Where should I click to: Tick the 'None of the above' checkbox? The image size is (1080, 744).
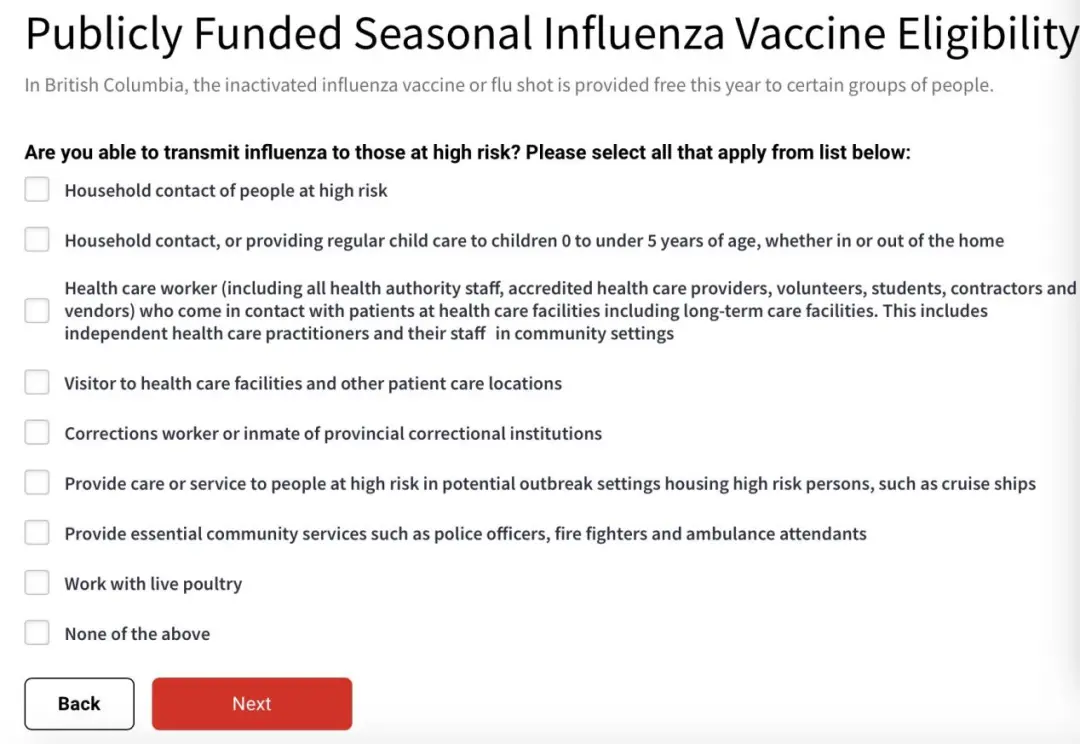pyautogui.click(x=37, y=633)
